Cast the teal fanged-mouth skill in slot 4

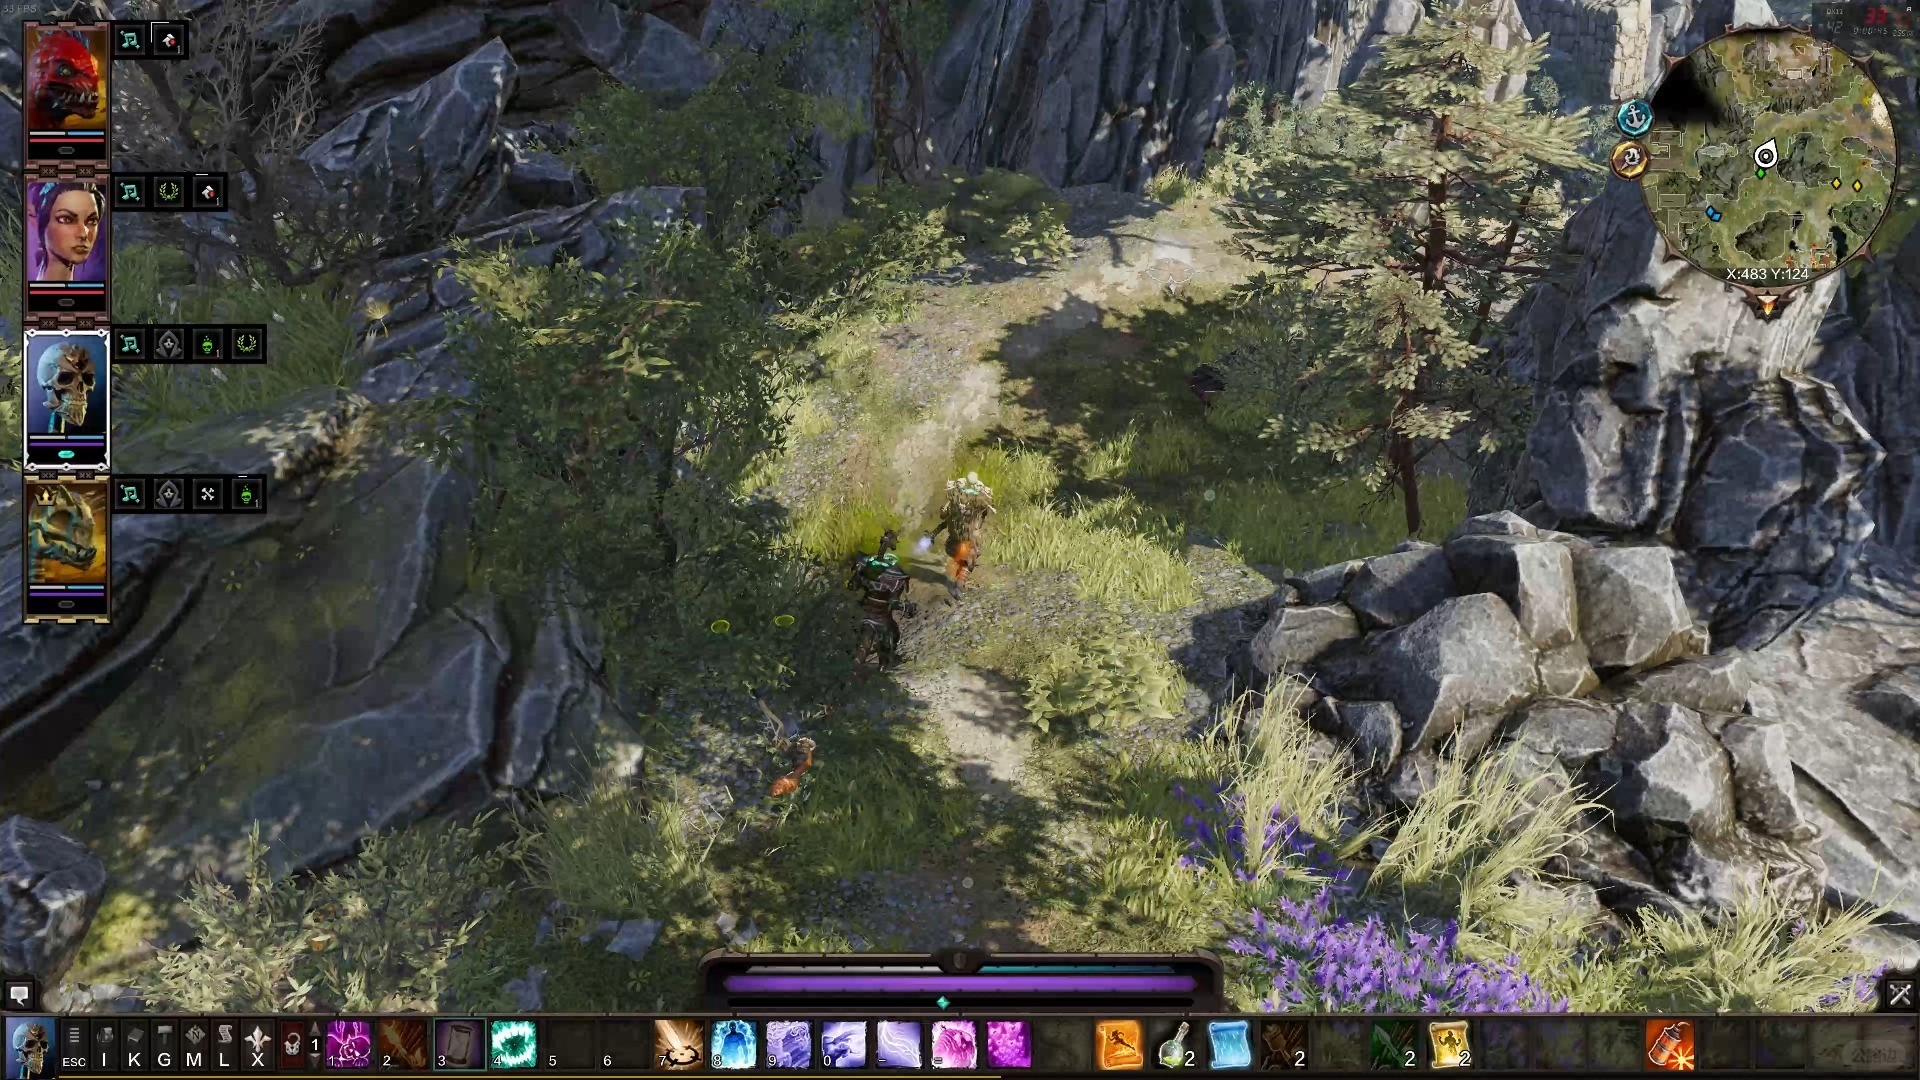click(x=514, y=1045)
